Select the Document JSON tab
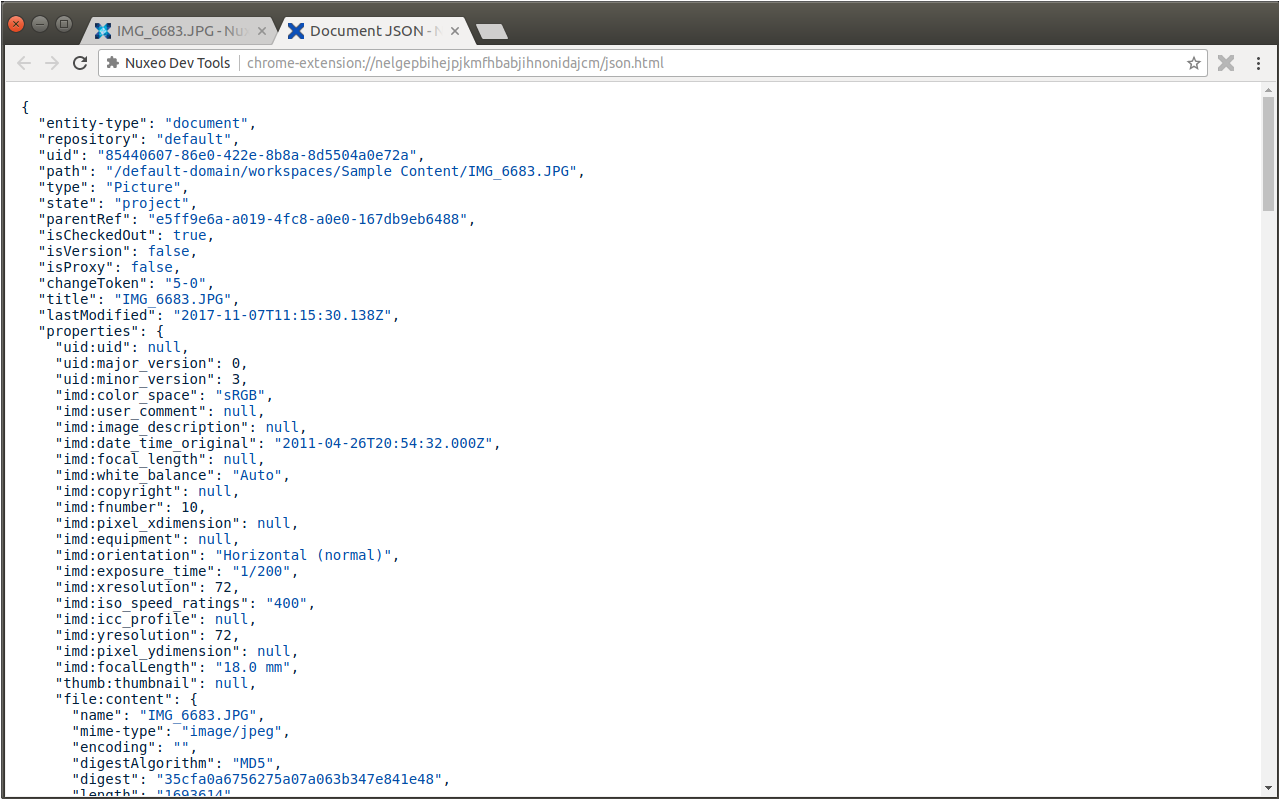The height and width of the screenshot is (800, 1280). [373, 31]
